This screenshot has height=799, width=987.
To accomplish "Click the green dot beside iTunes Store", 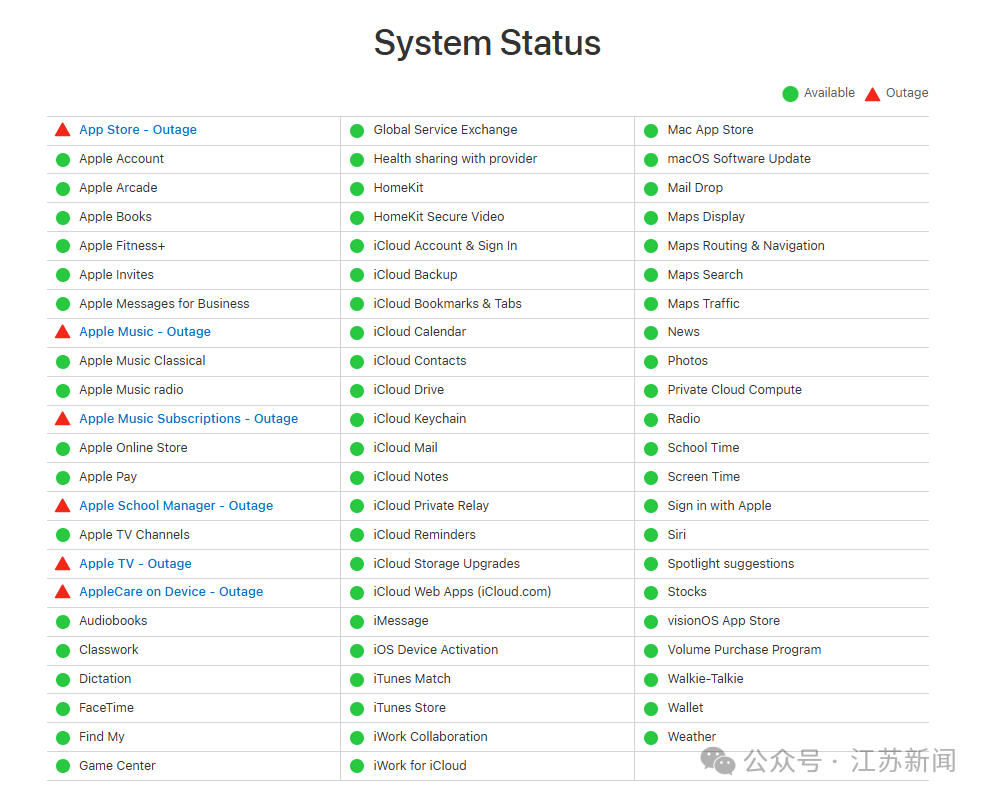I will point(357,709).
